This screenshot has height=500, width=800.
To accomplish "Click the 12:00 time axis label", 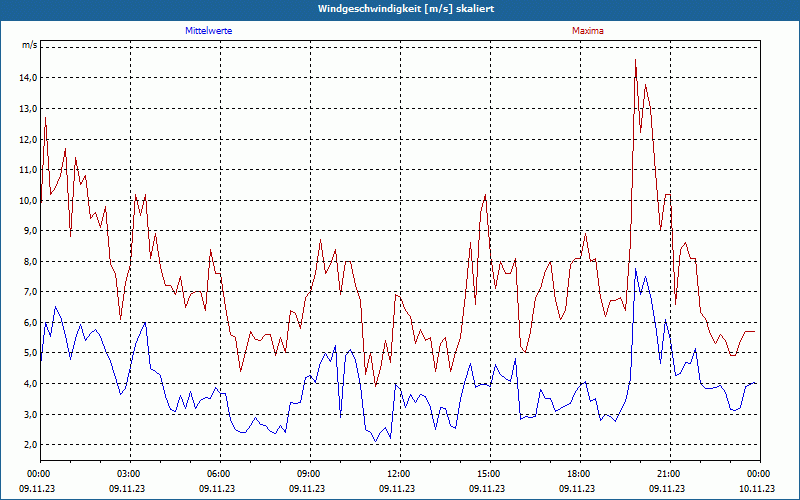I will pyautogui.click(x=398, y=473).
